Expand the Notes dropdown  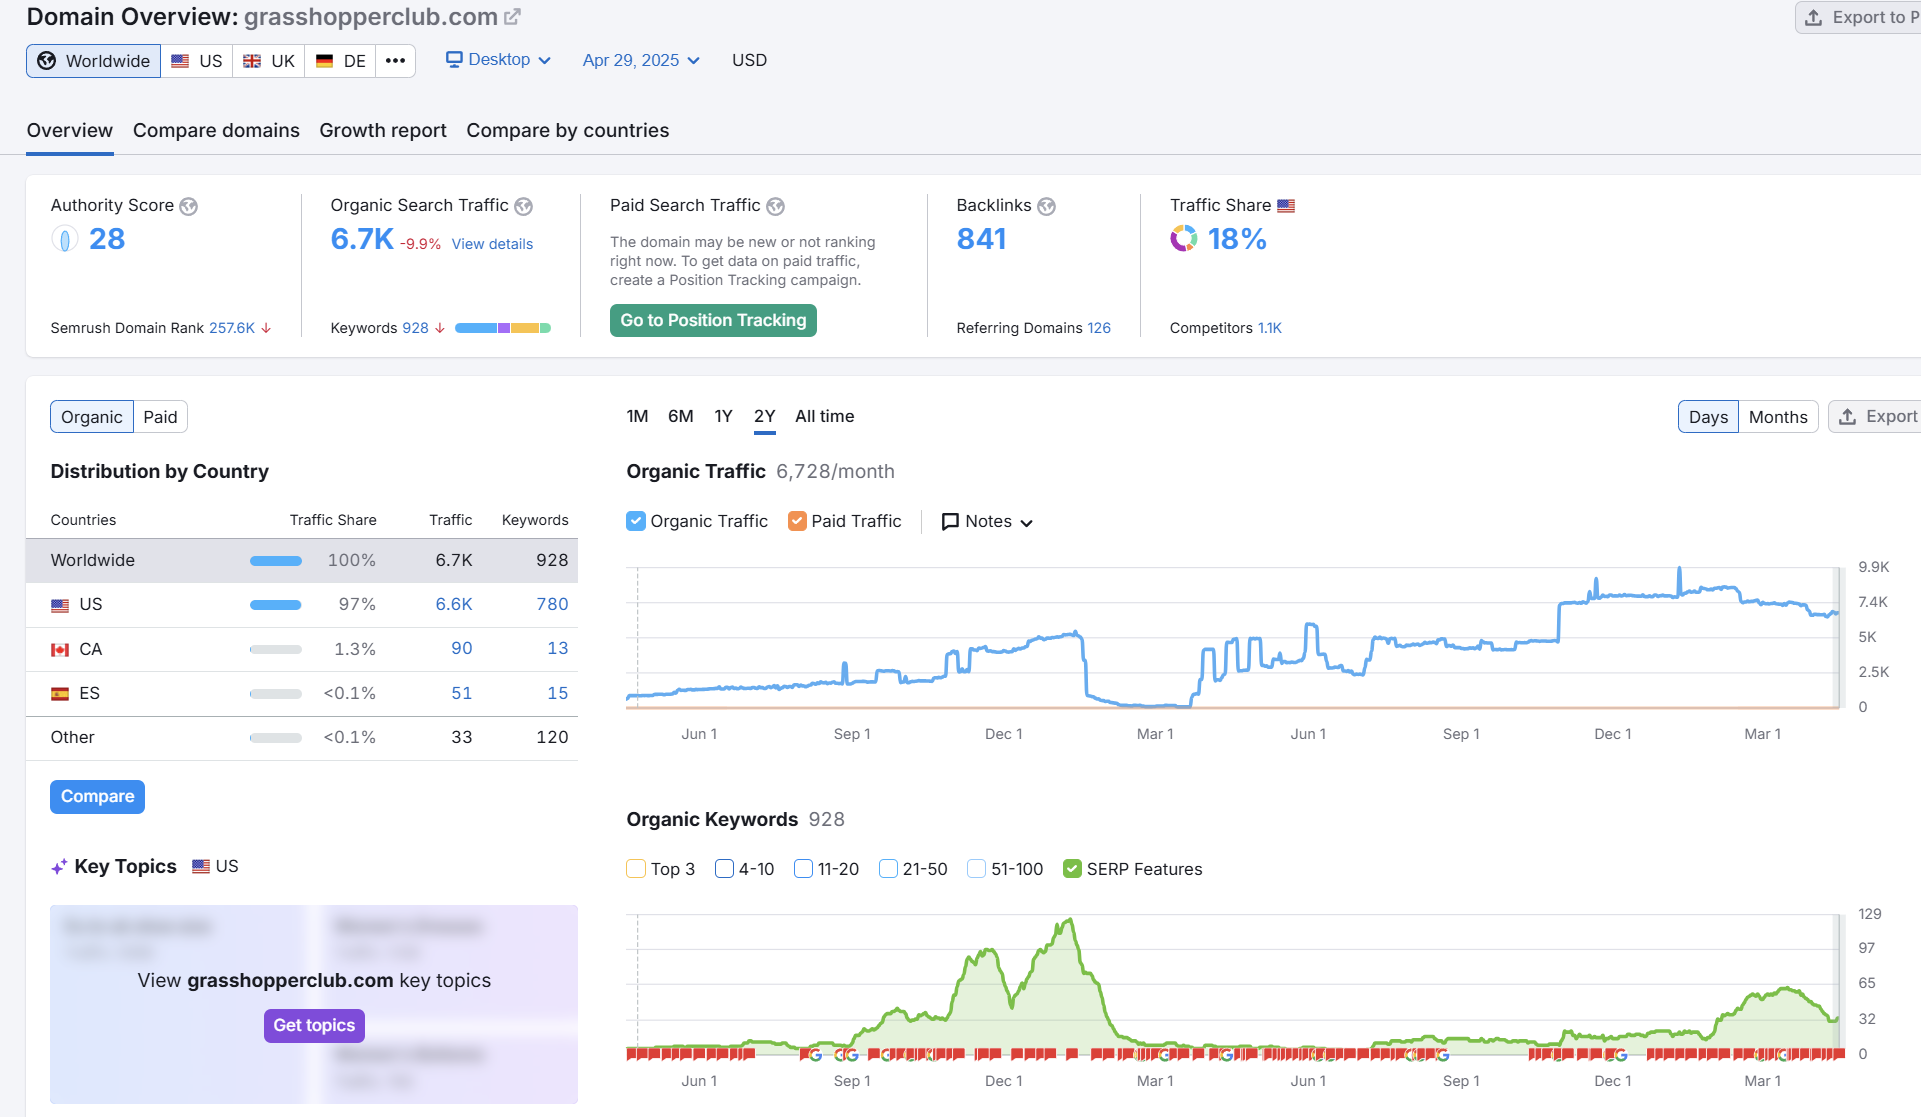[x=987, y=522]
